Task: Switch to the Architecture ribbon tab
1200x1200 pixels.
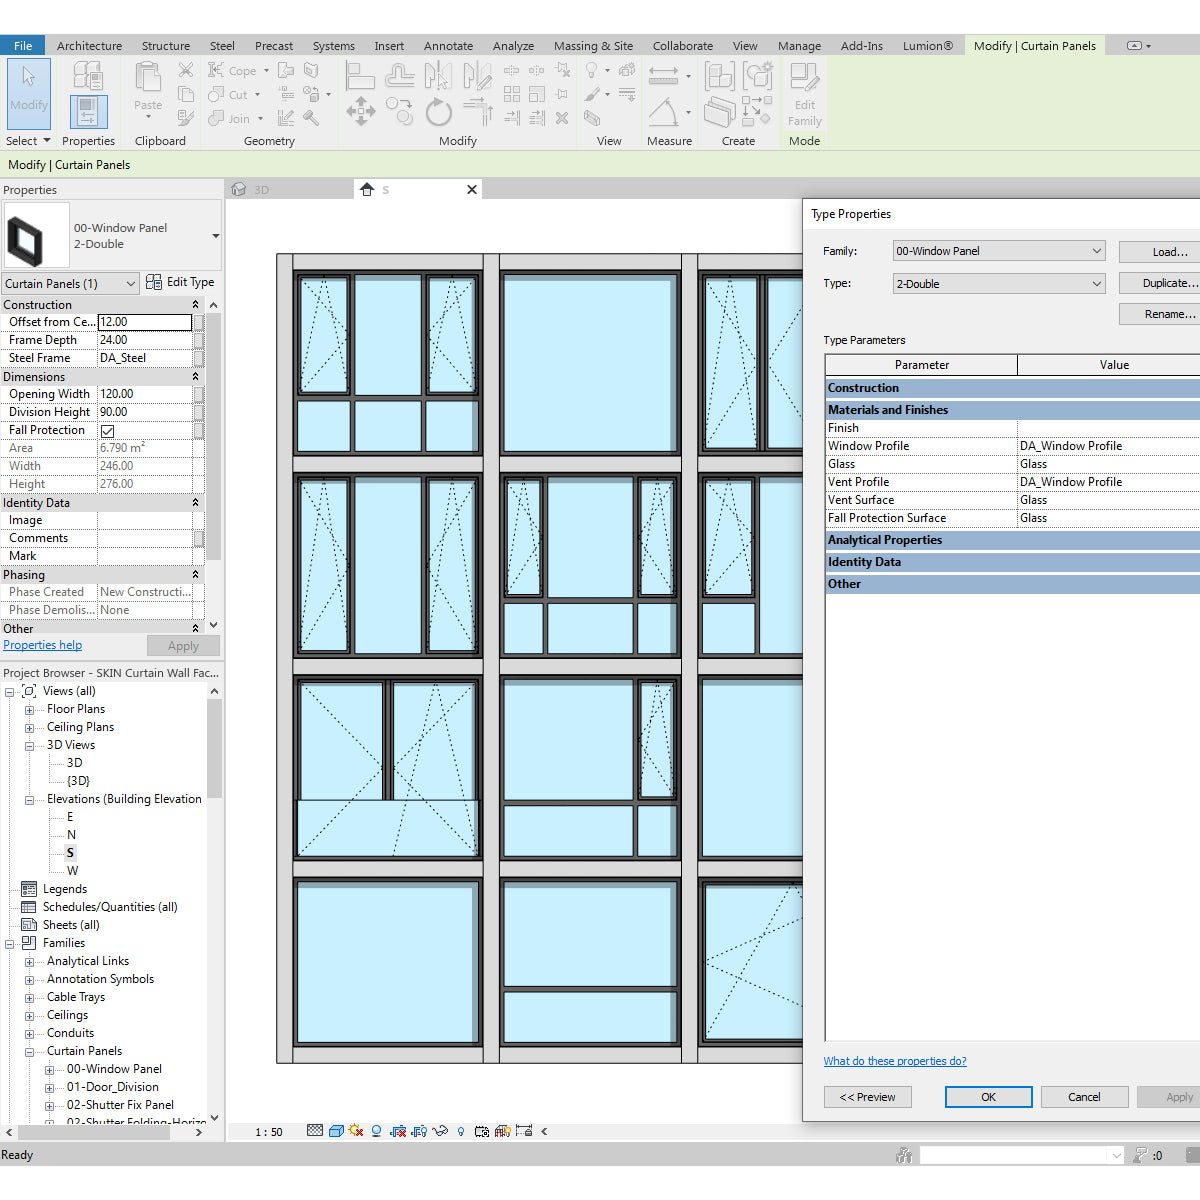Action: [x=89, y=45]
